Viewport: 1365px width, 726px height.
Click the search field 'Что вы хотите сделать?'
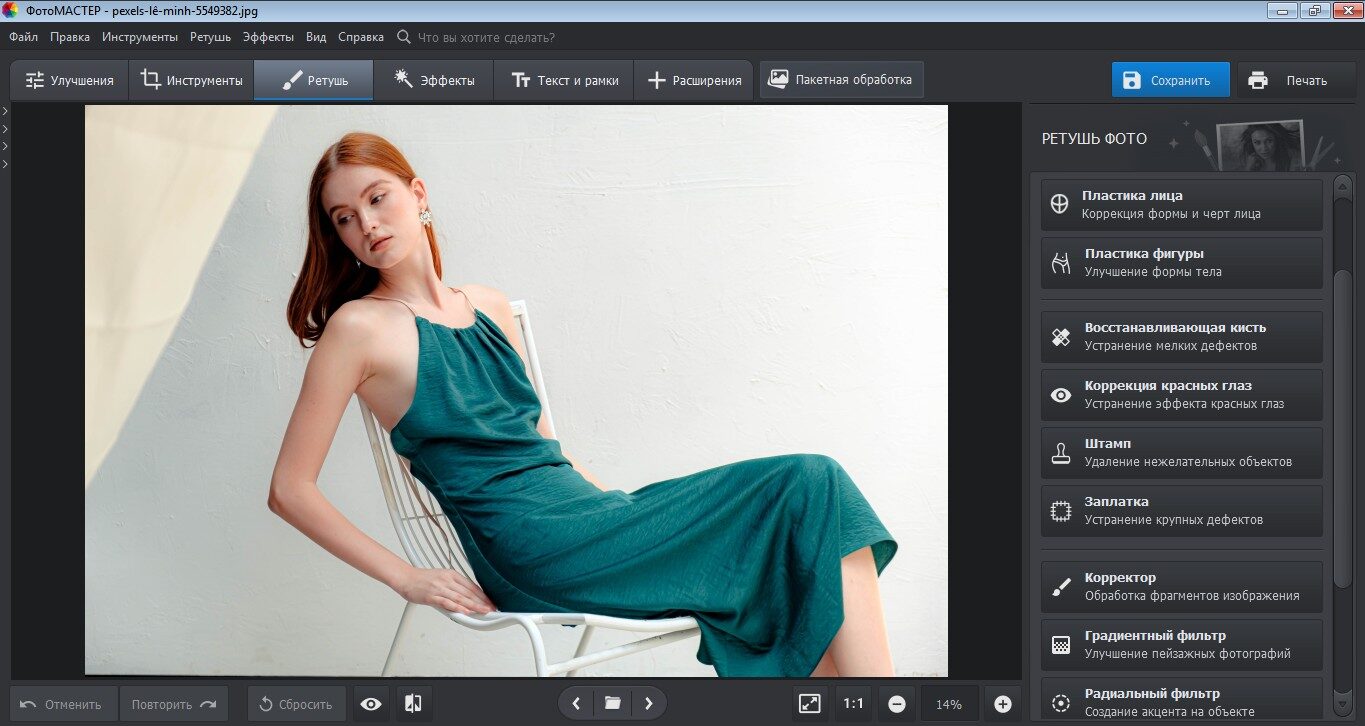(485, 37)
